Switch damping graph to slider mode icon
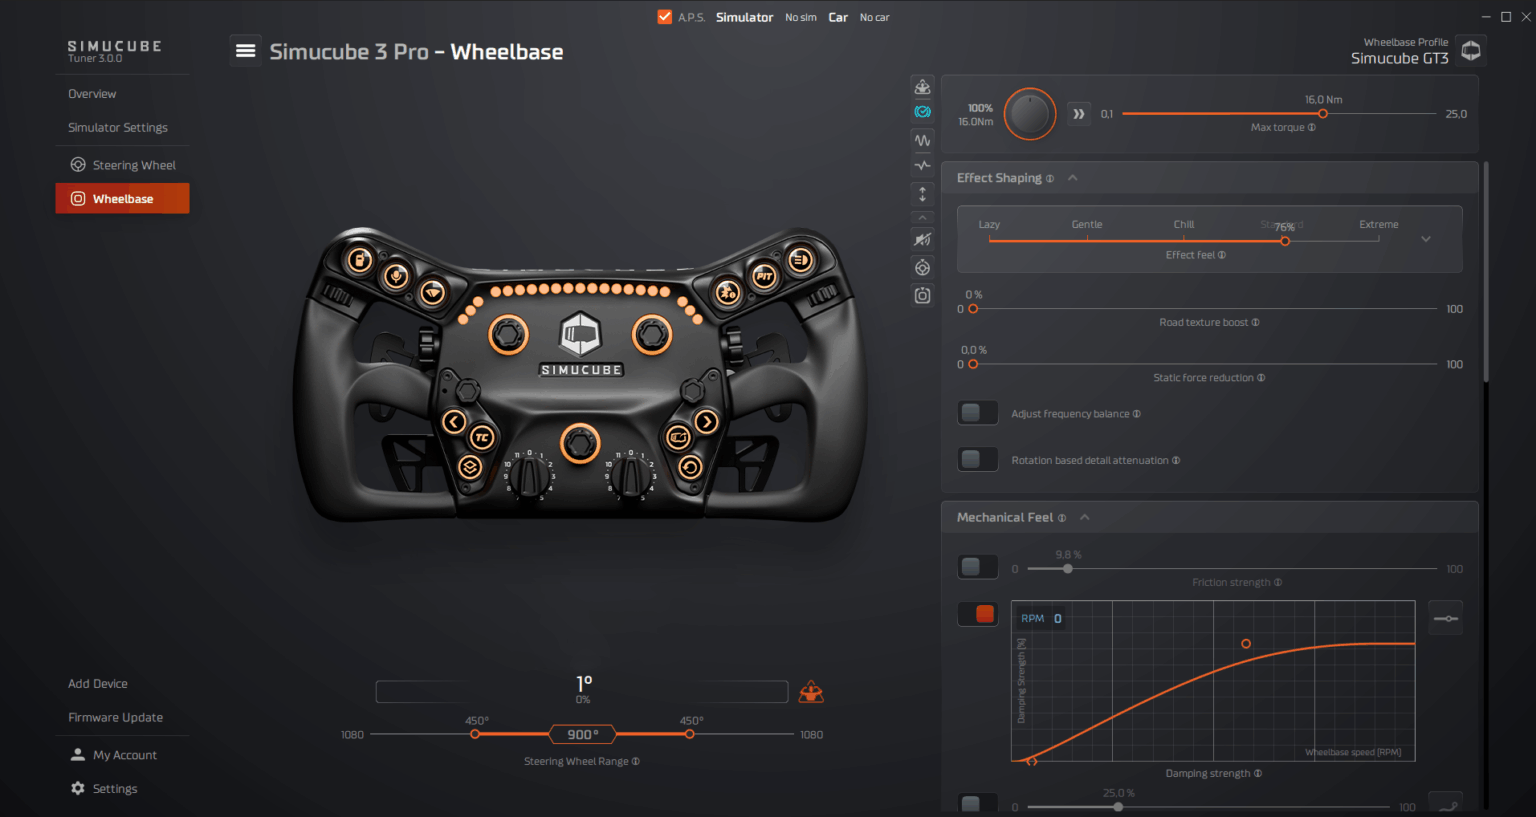 click(1445, 618)
